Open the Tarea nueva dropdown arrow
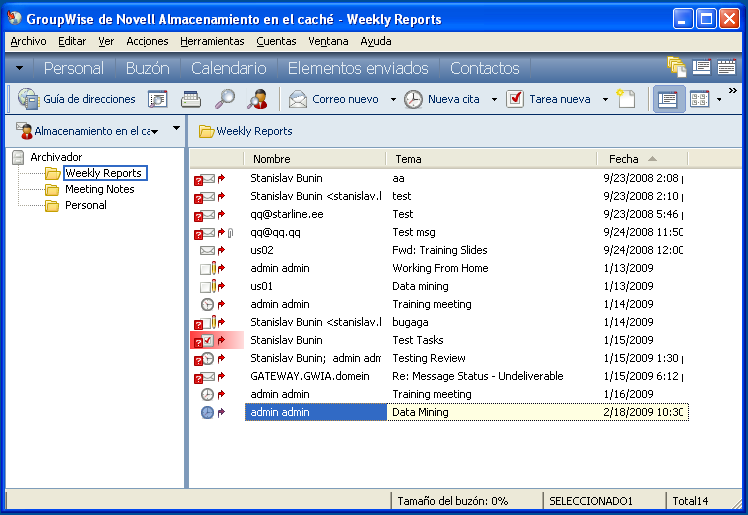Image resolution: width=748 pixels, height=515 pixels. pyautogui.click(x=605, y=100)
